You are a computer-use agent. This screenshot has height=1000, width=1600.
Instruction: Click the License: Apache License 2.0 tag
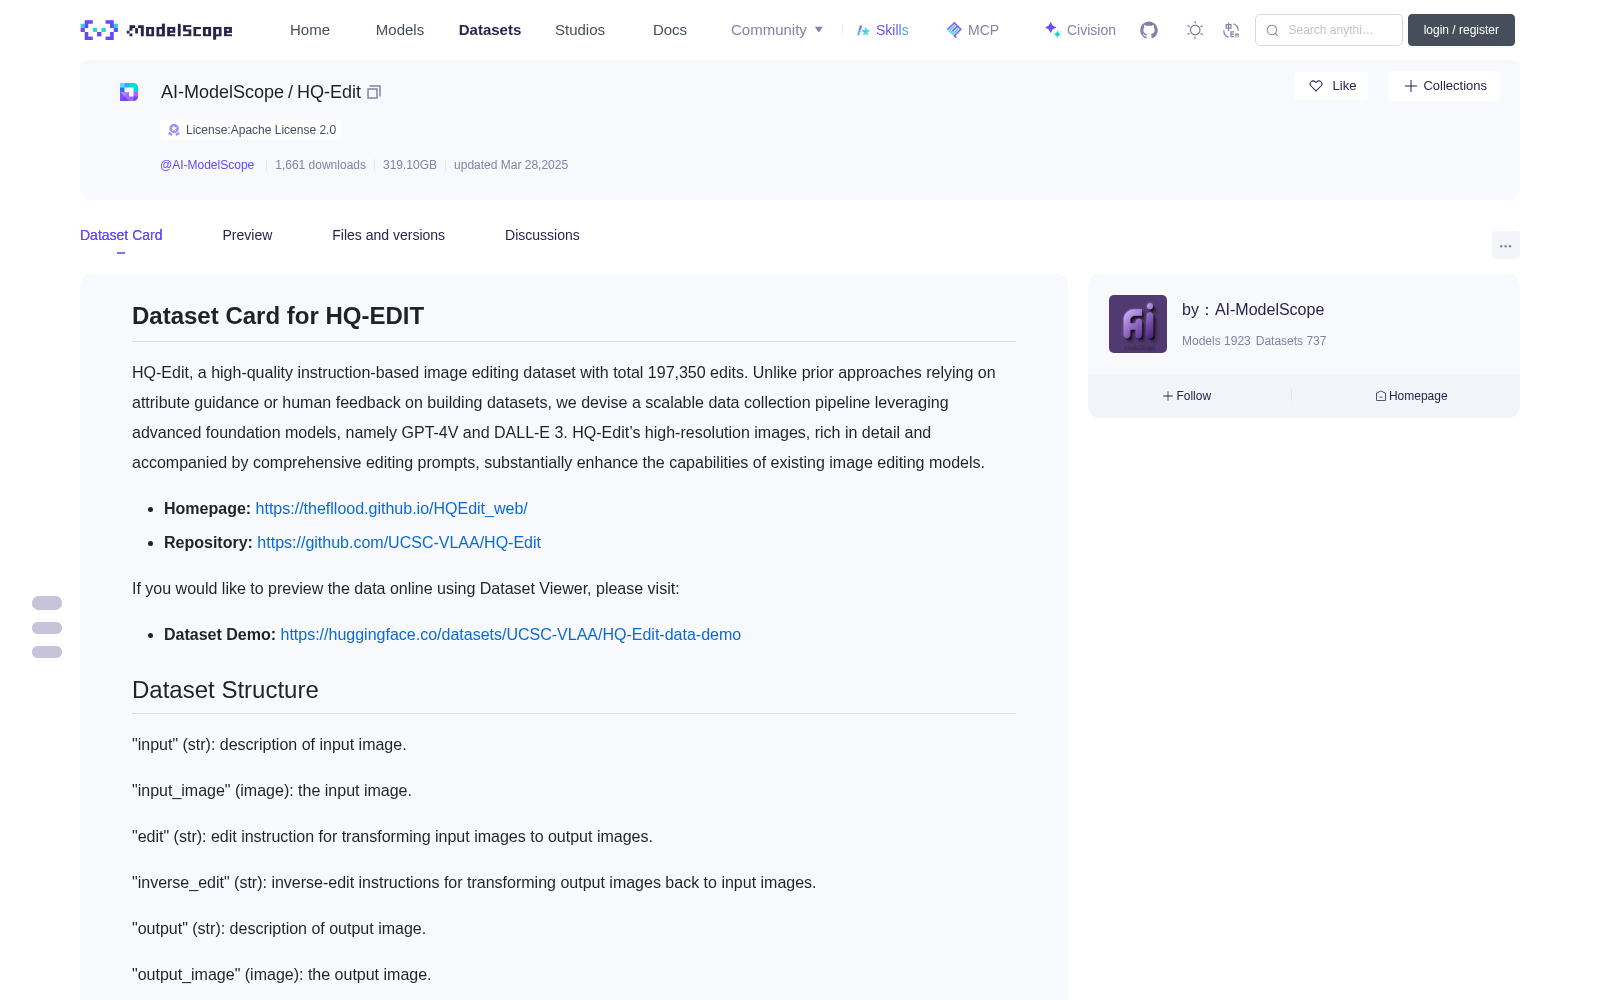tap(251, 130)
